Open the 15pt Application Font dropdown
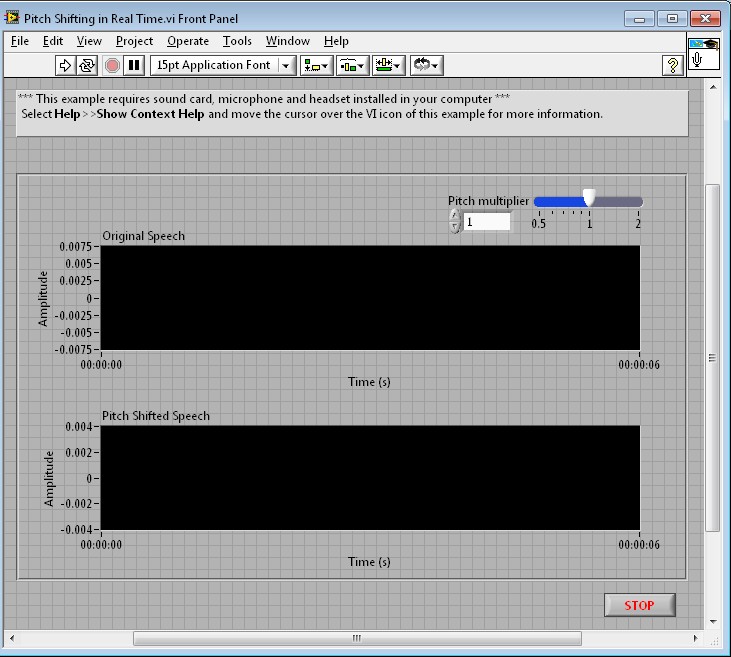Screen dimensions: 731x657 pyautogui.click(x=223, y=65)
